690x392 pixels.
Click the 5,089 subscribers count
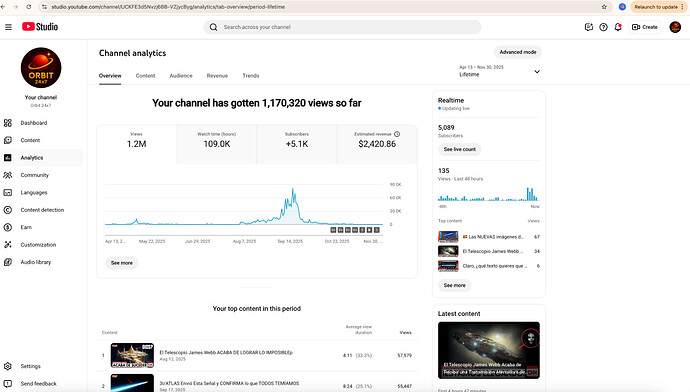pyautogui.click(x=446, y=128)
